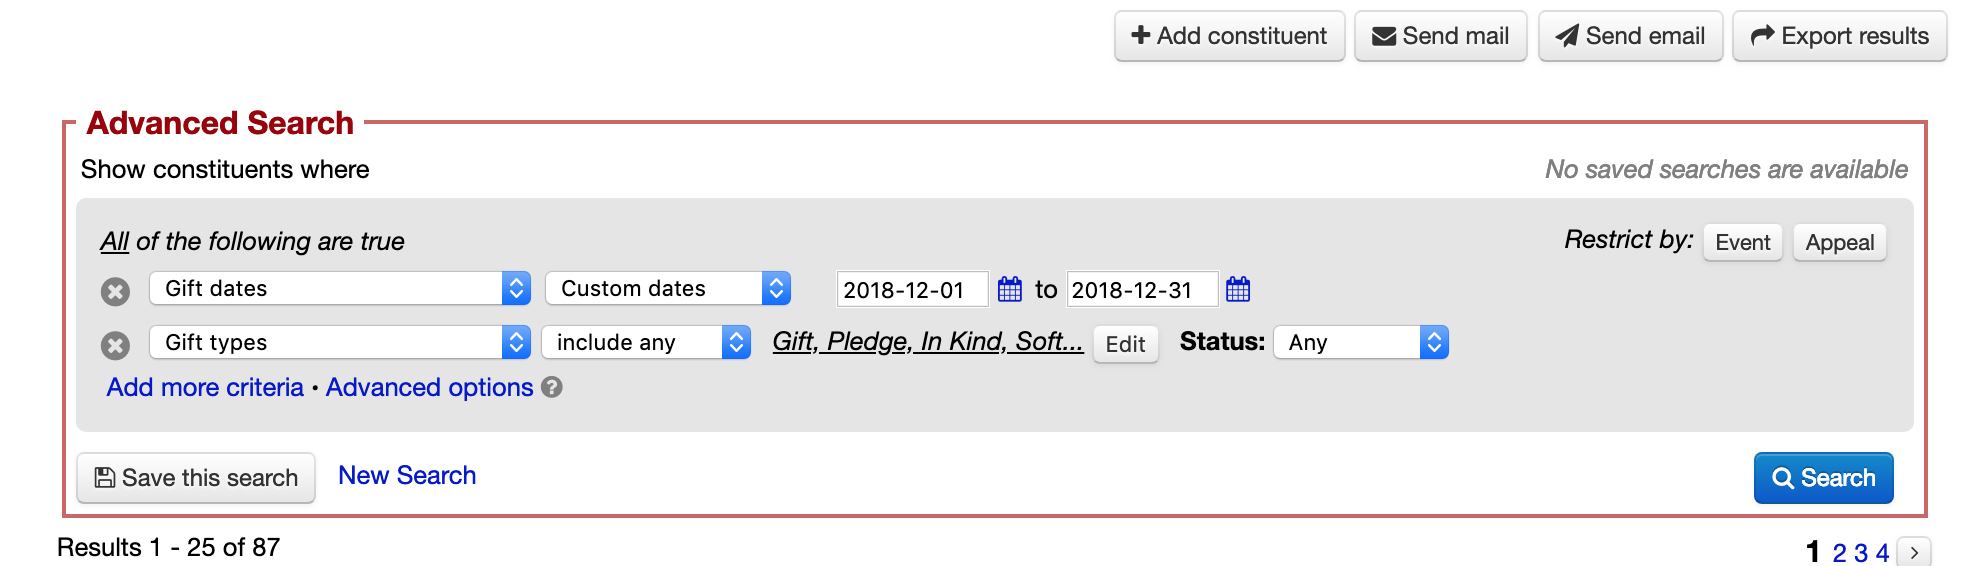The height and width of the screenshot is (566, 1984).
Task: Open the Gift dates criteria dropdown
Action: point(340,288)
